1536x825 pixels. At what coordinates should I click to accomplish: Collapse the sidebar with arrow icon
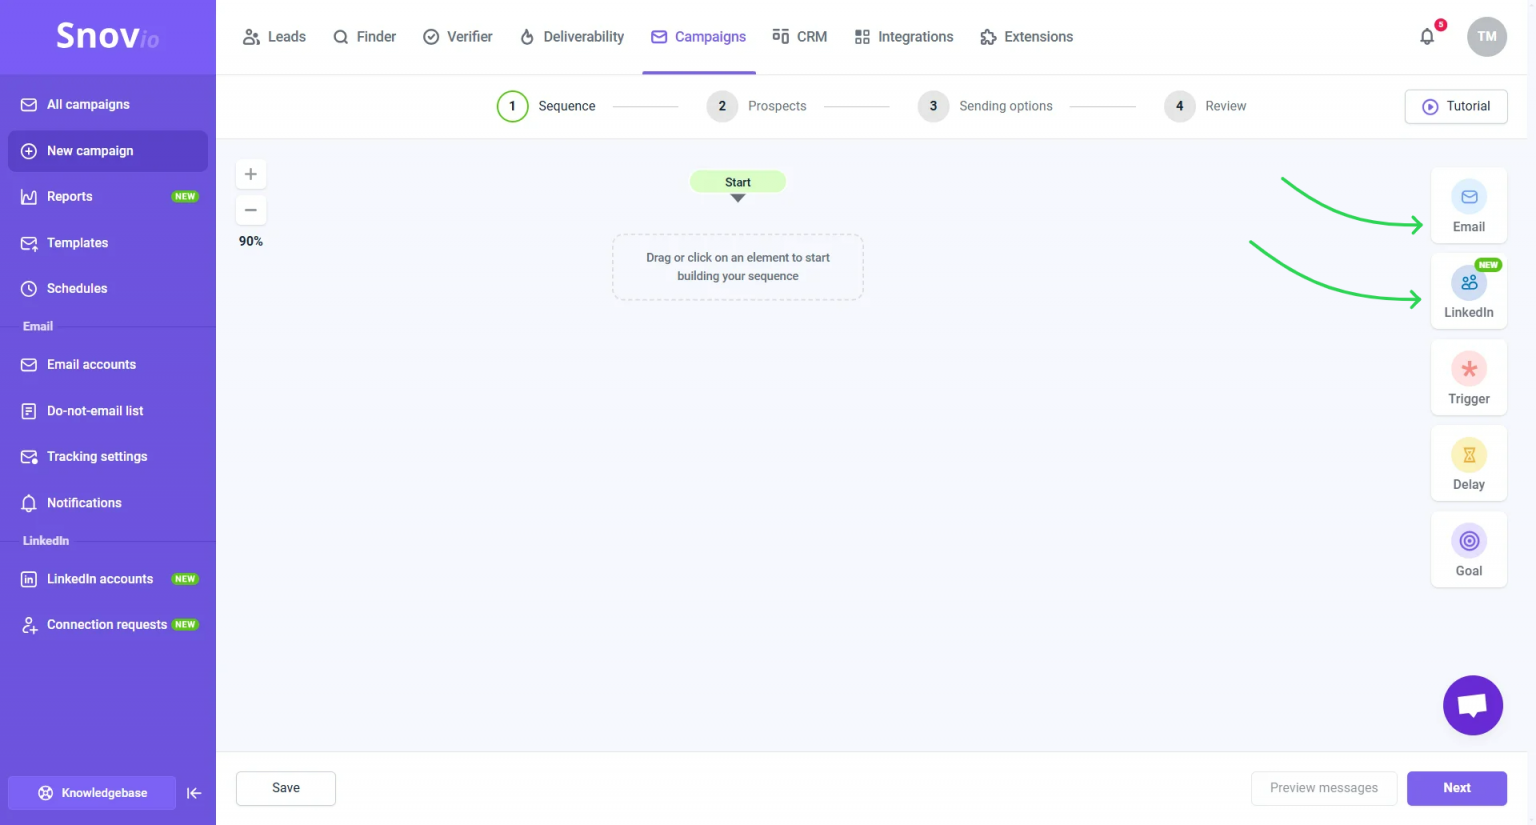tap(194, 793)
